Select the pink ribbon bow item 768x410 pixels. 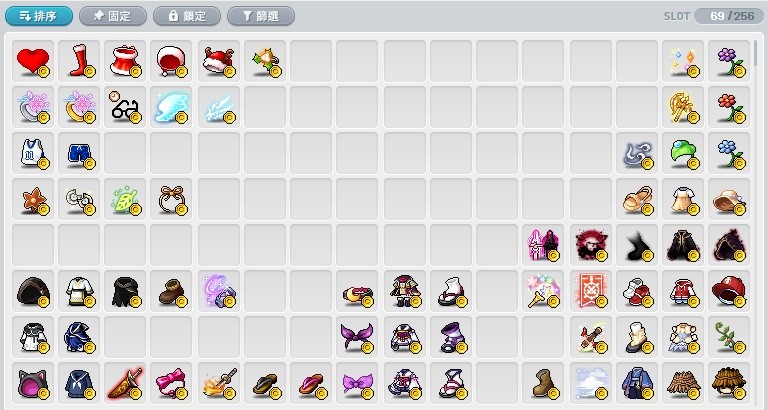click(171, 383)
